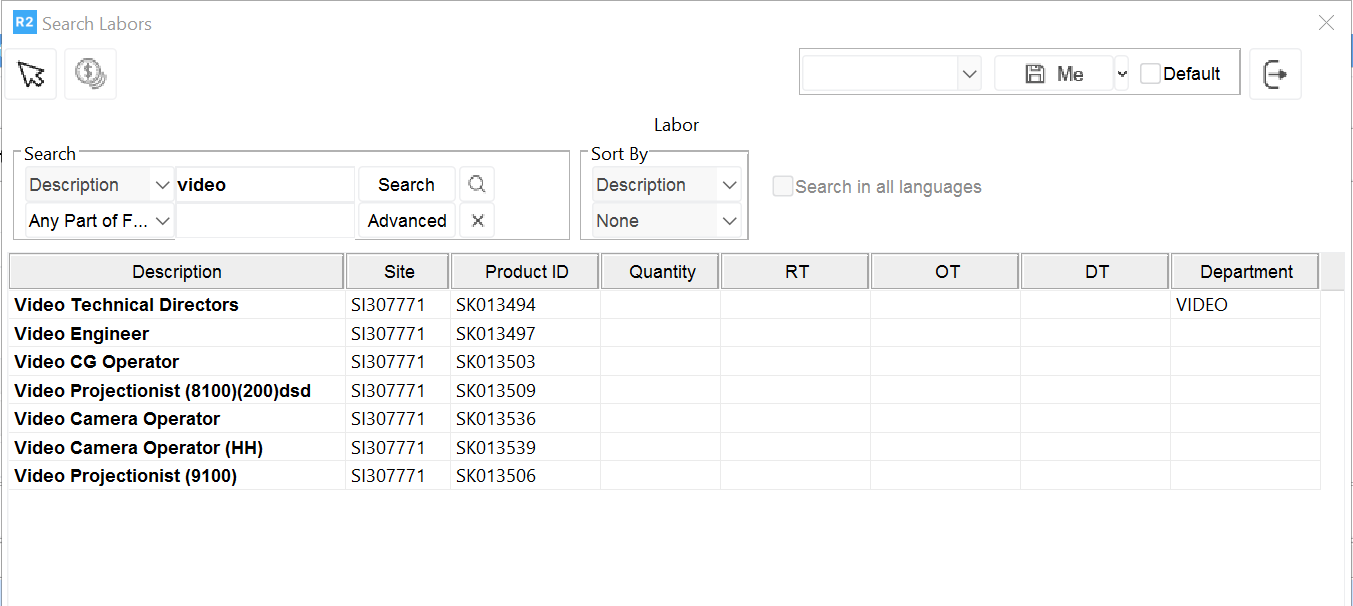Open the Sort By Description dropdown
1353x606 pixels.
(x=729, y=185)
